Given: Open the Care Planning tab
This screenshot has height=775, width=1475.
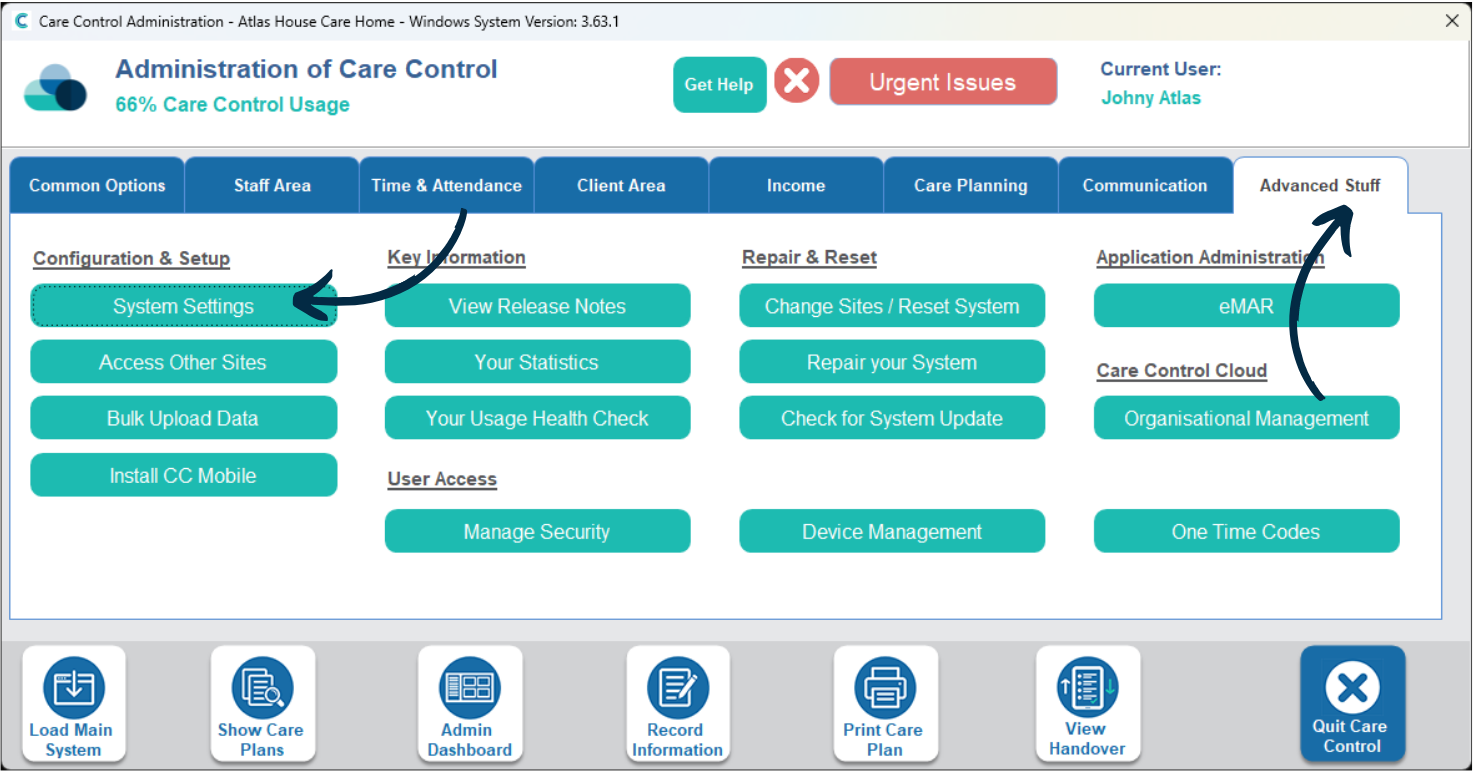Looking at the screenshot, I should pyautogui.click(x=970, y=185).
